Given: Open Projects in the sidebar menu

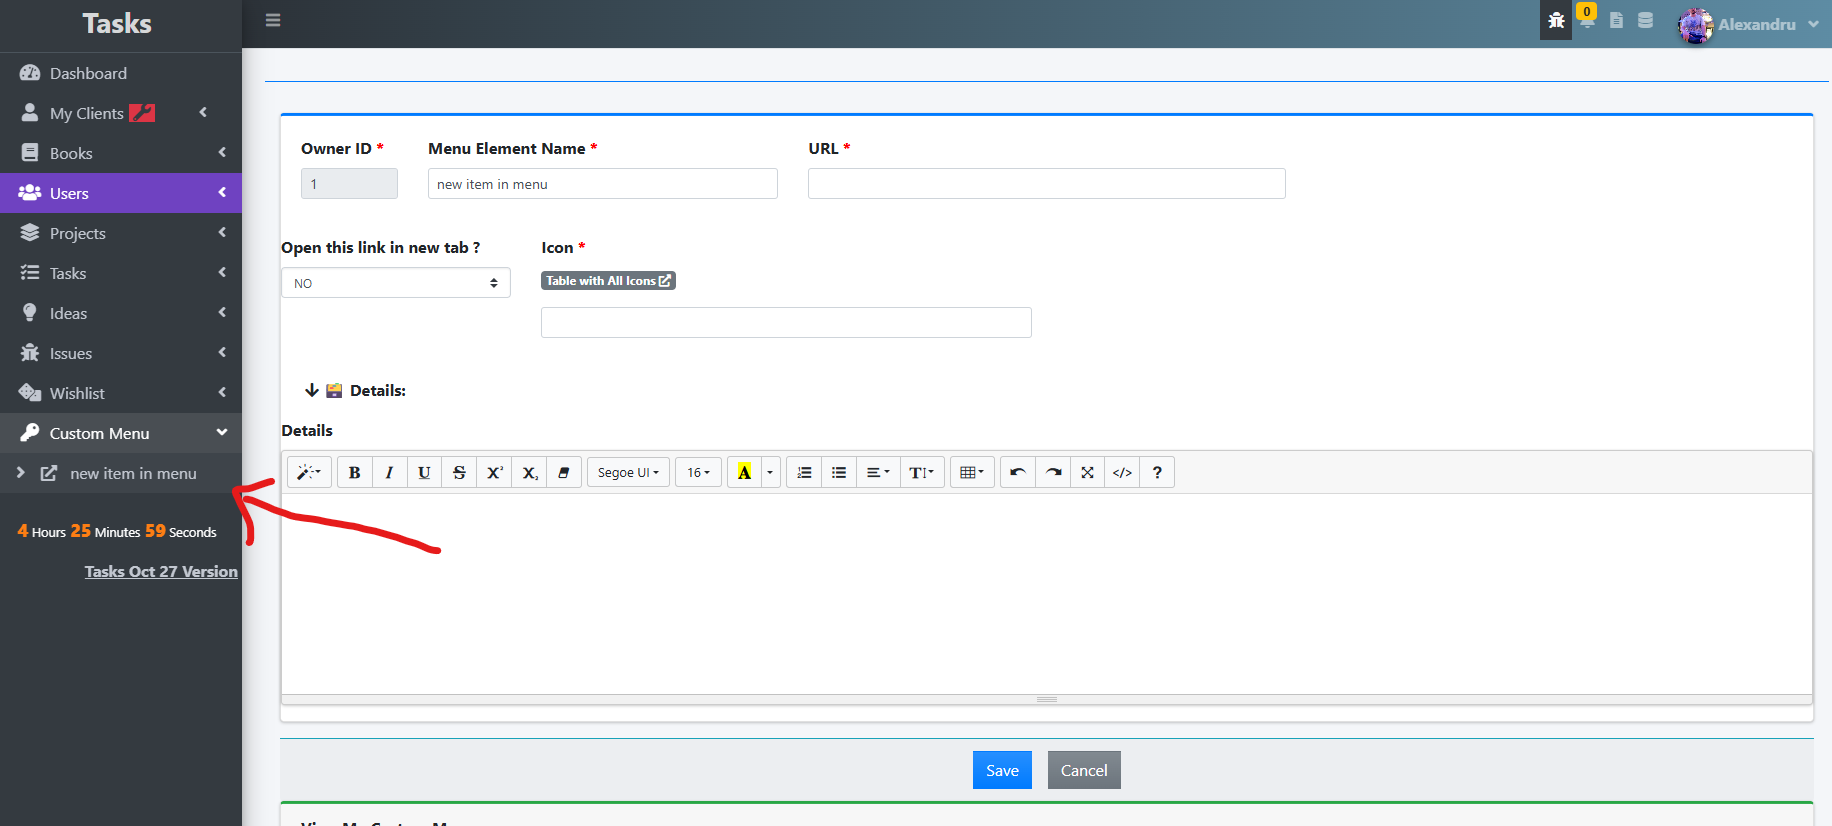Looking at the screenshot, I should (x=78, y=233).
